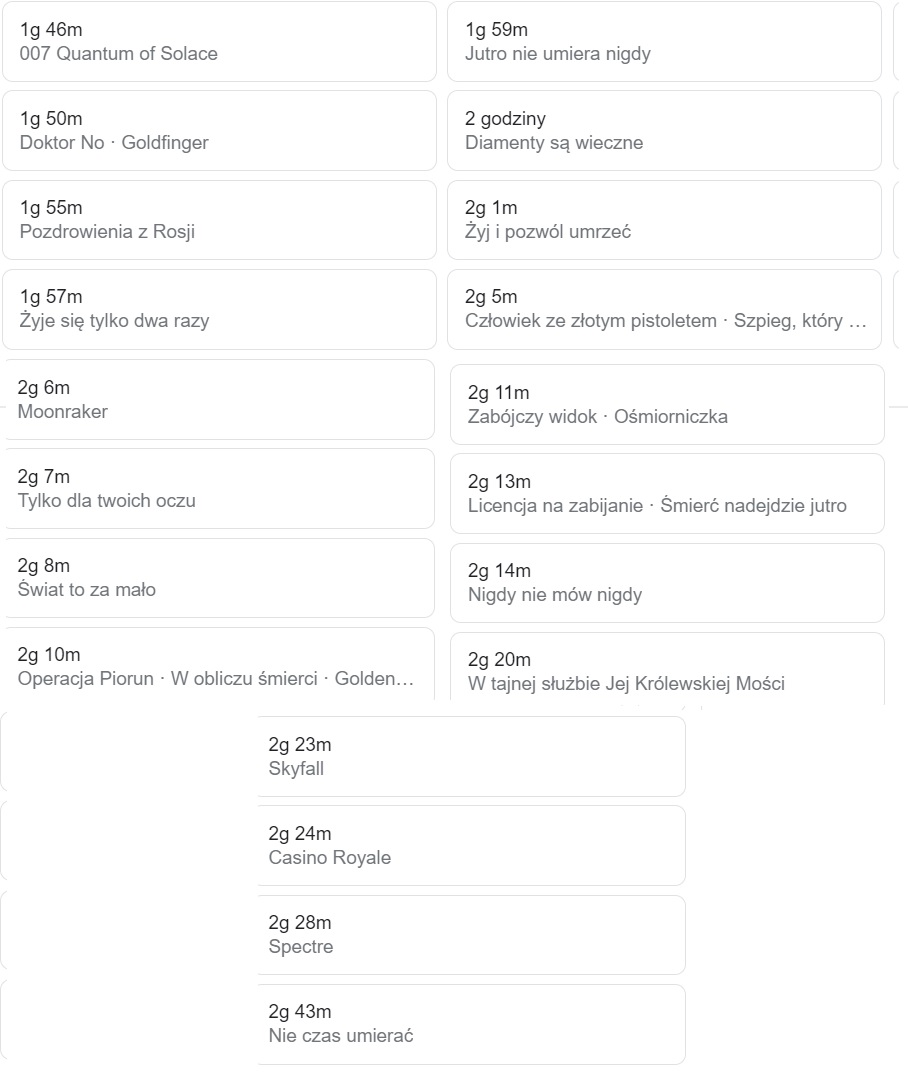Select the Pozdrowienia z Rosji card
The width and height of the screenshot is (908, 1080).
[x=219, y=220]
